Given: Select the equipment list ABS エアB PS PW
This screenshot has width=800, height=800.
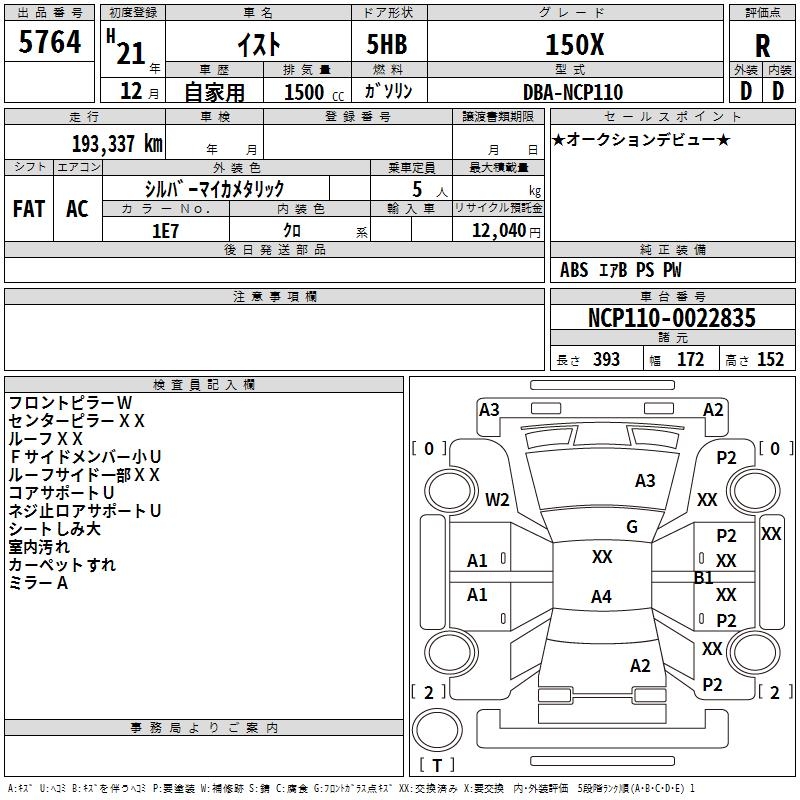Looking at the screenshot, I should click(x=620, y=270).
